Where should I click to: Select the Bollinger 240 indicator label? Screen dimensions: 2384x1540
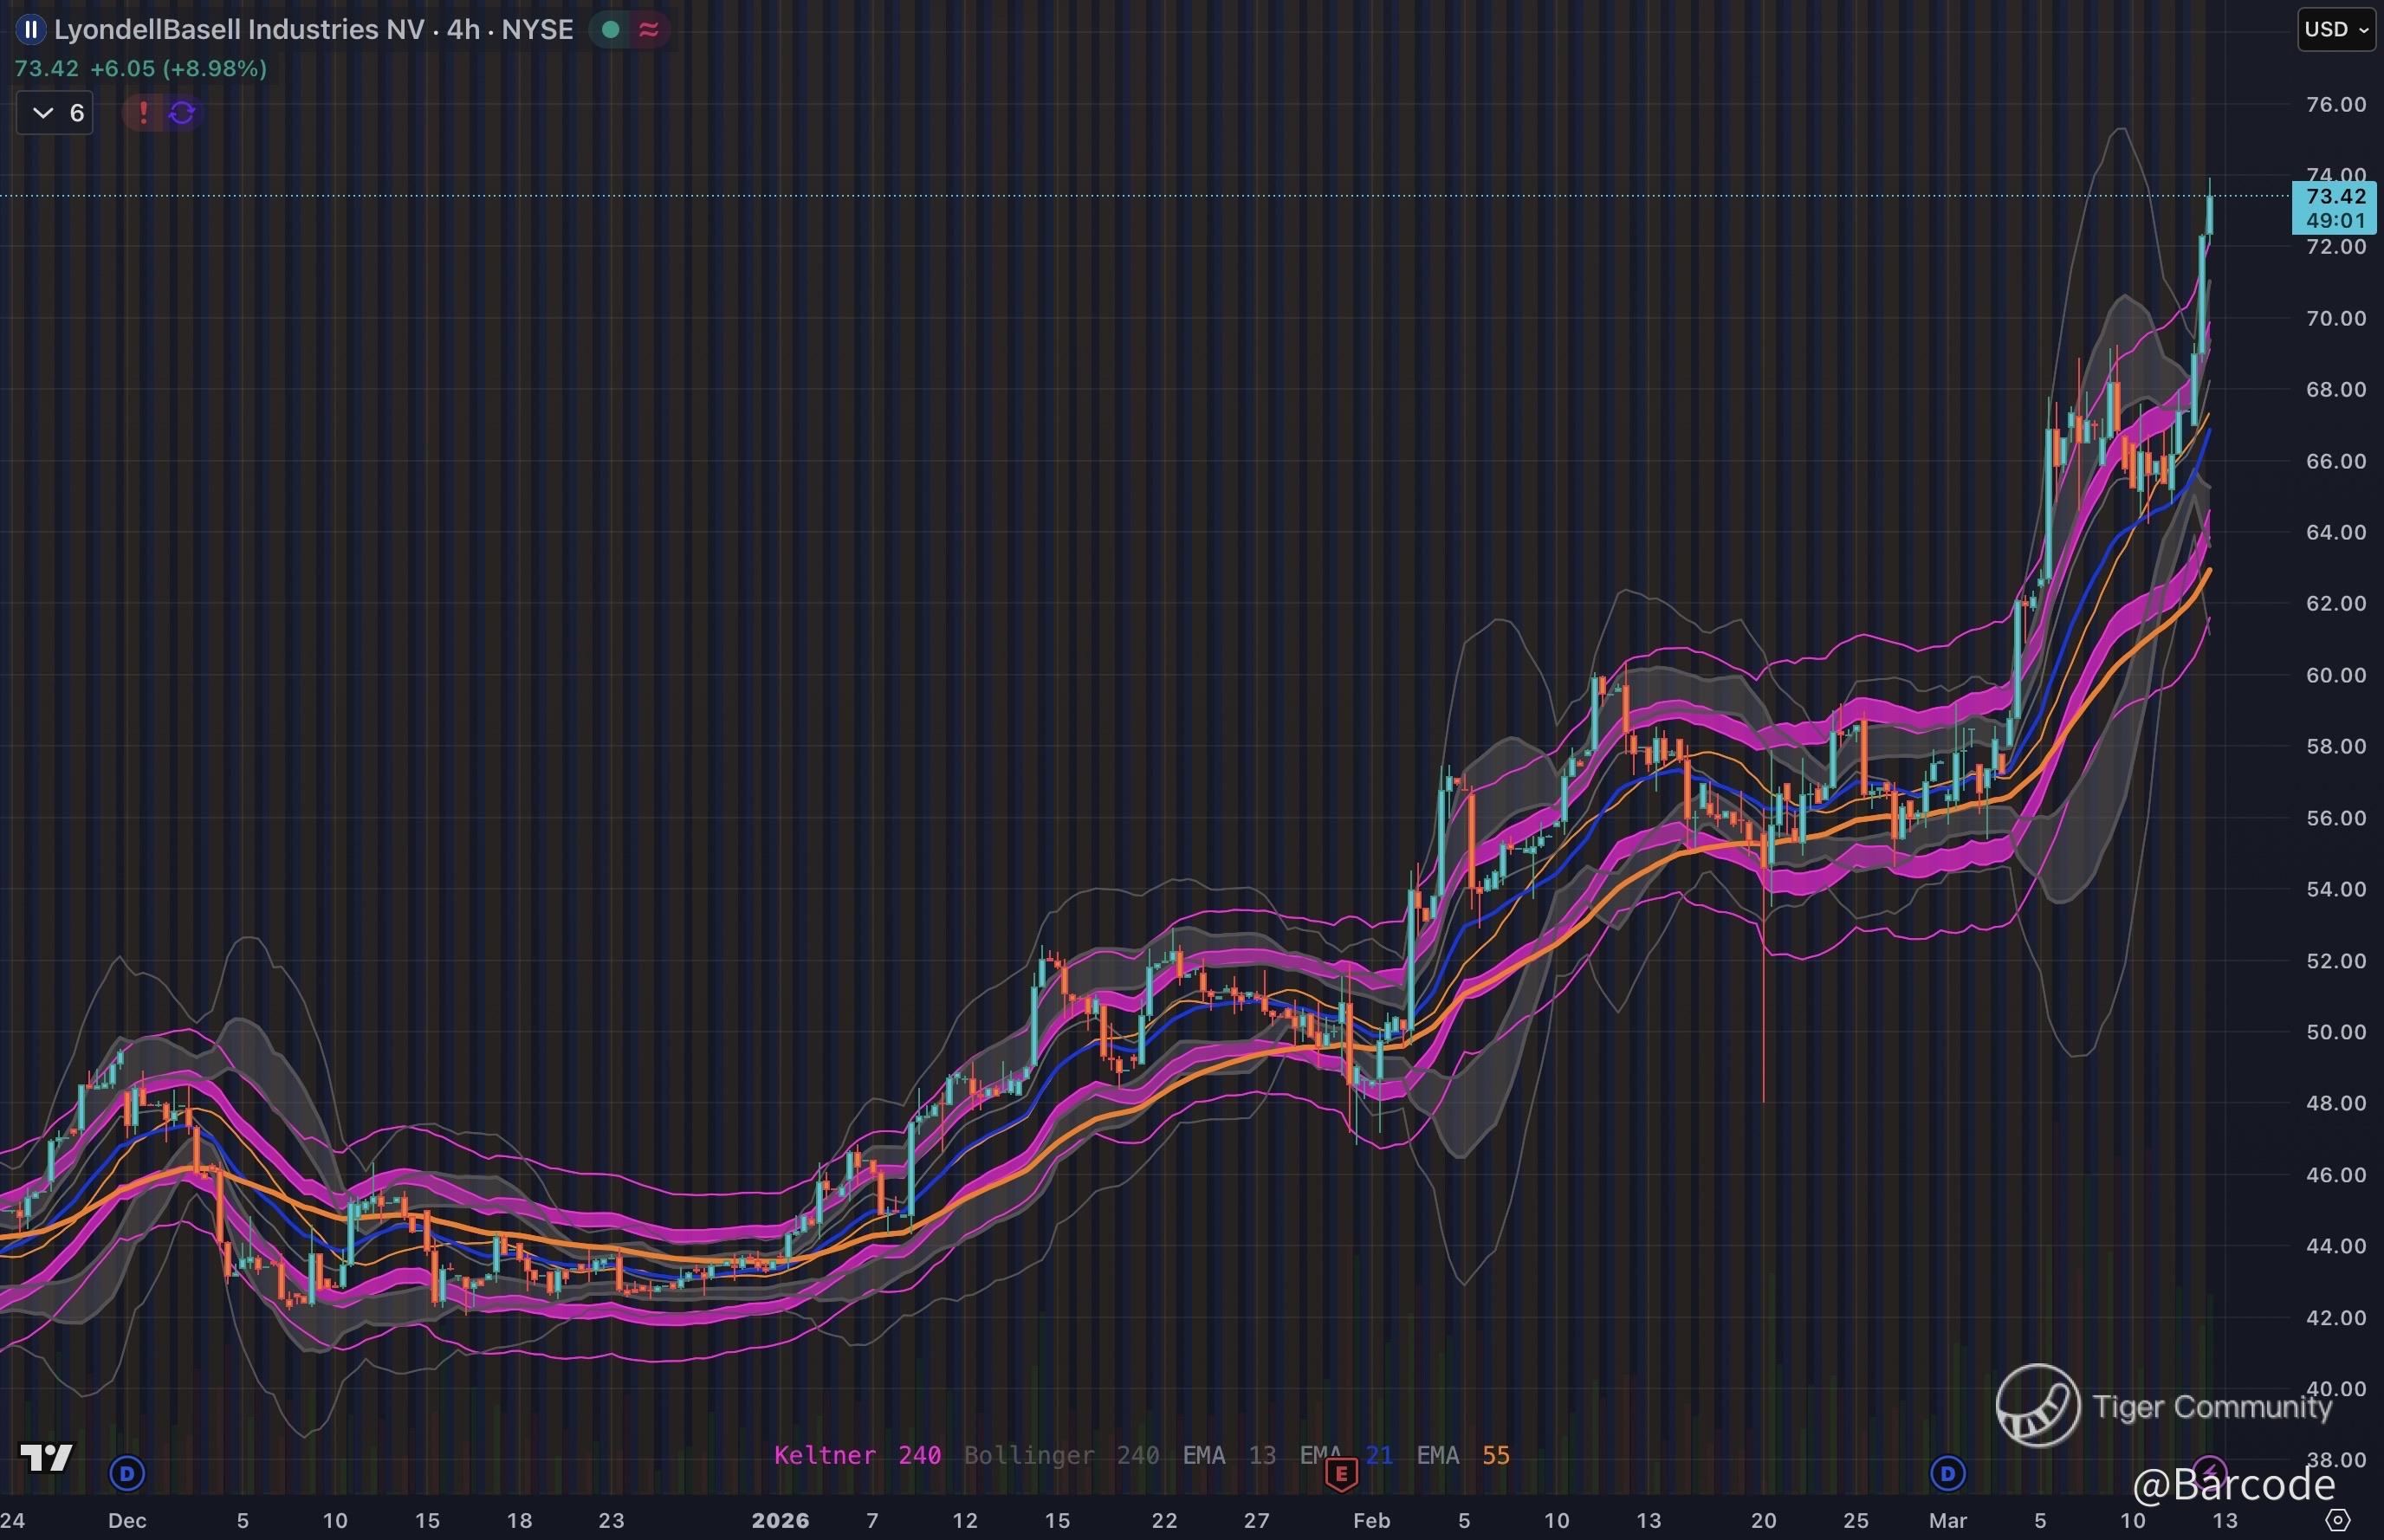(1061, 1455)
